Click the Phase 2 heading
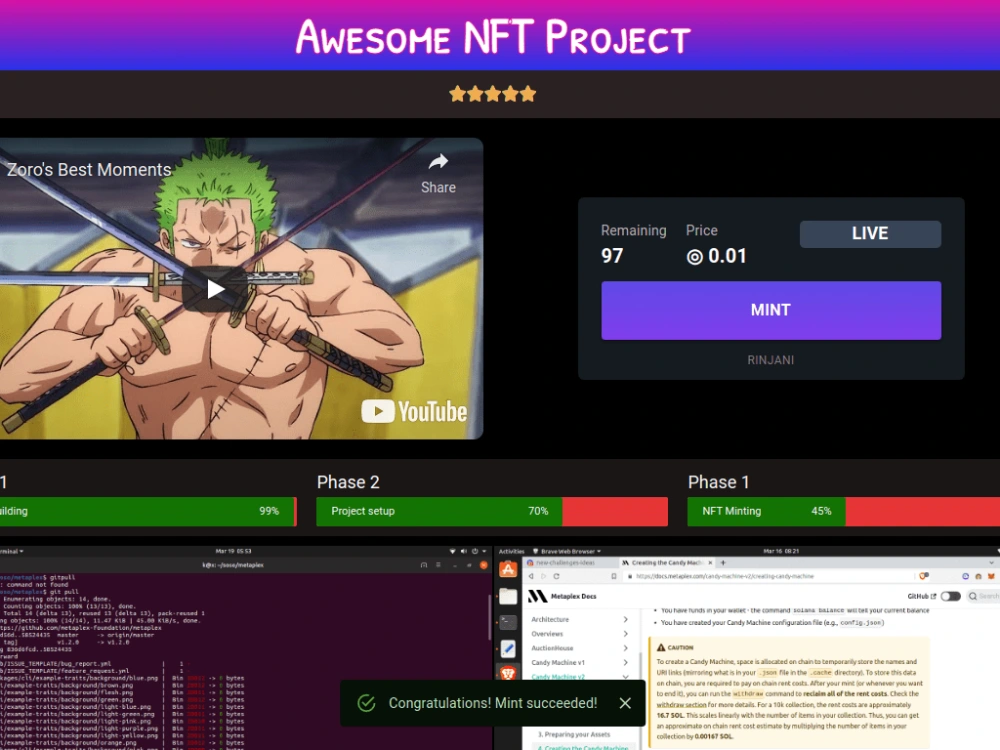This screenshot has width=1000, height=750. (348, 482)
